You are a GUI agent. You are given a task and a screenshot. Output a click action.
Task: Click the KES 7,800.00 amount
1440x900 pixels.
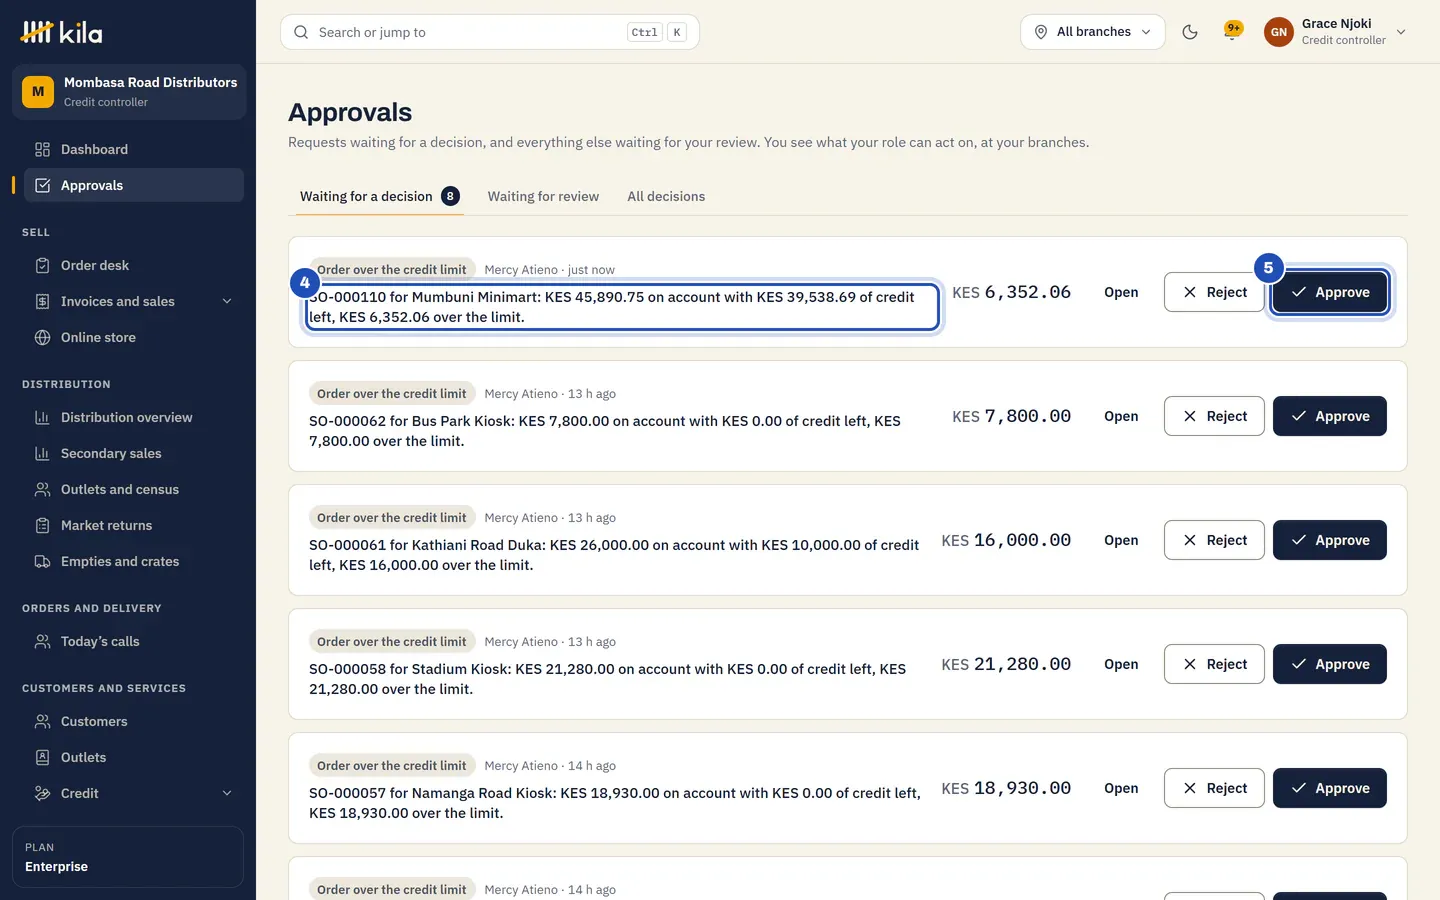click(x=1011, y=416)
